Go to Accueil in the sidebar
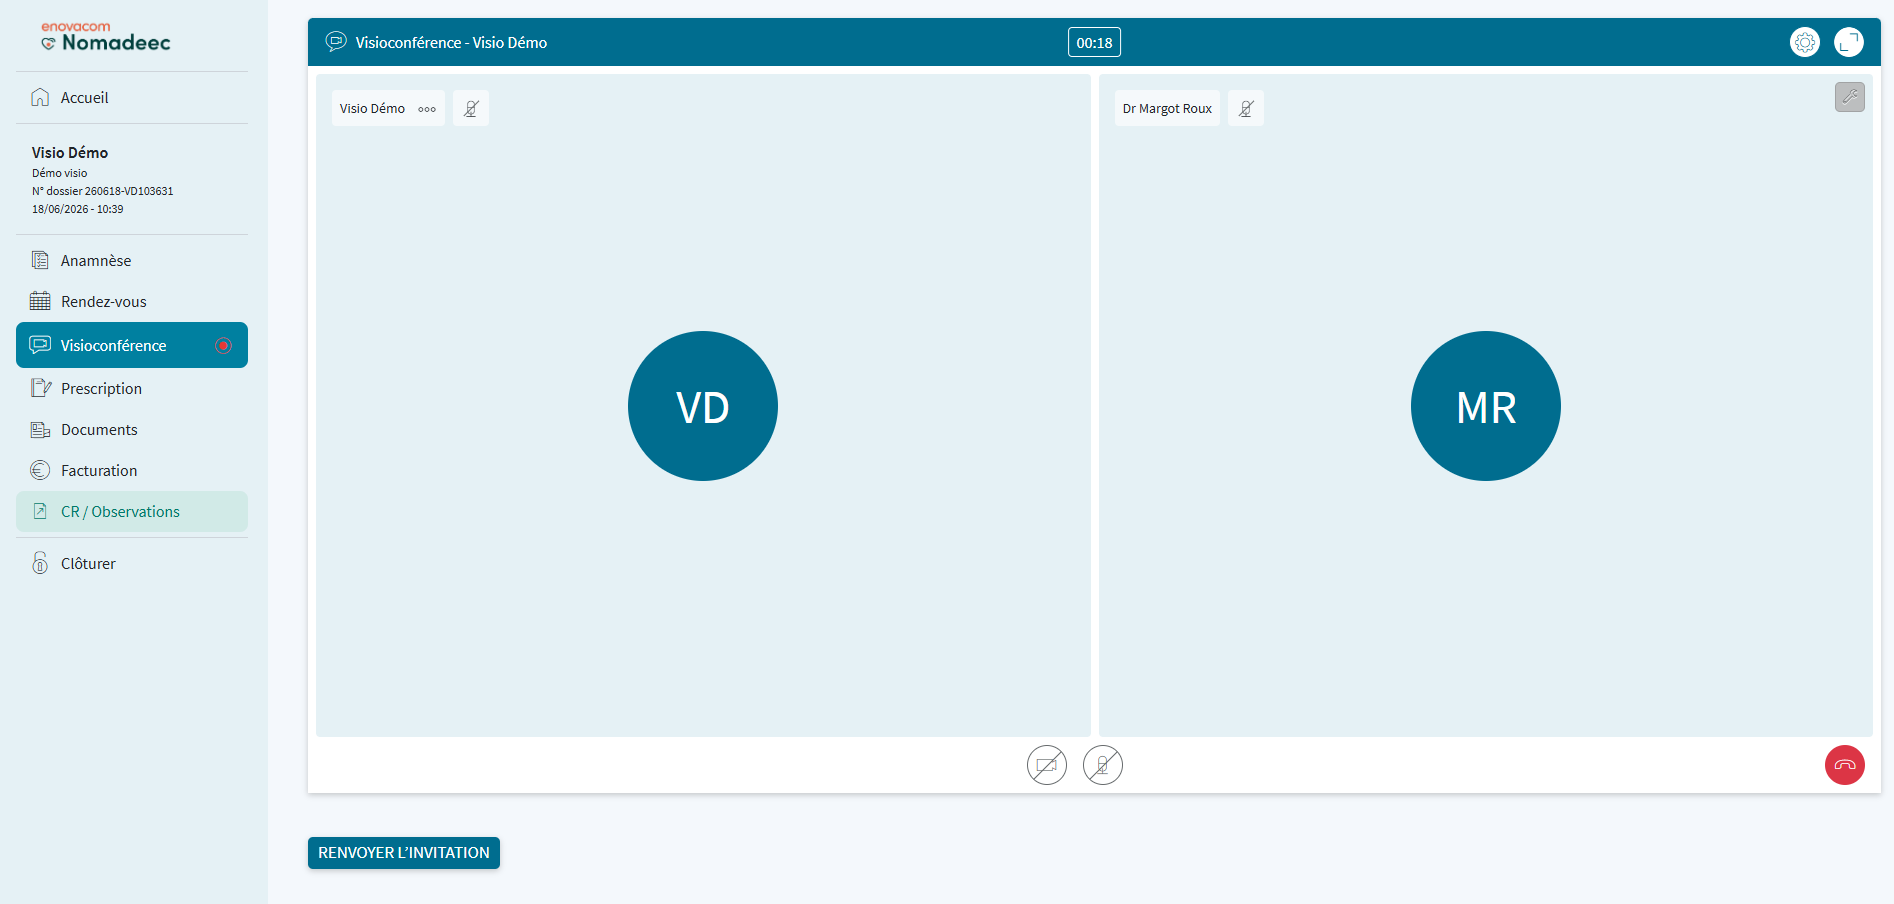The height and width of the screenshot is (904, 1894). tap(132, 97)
